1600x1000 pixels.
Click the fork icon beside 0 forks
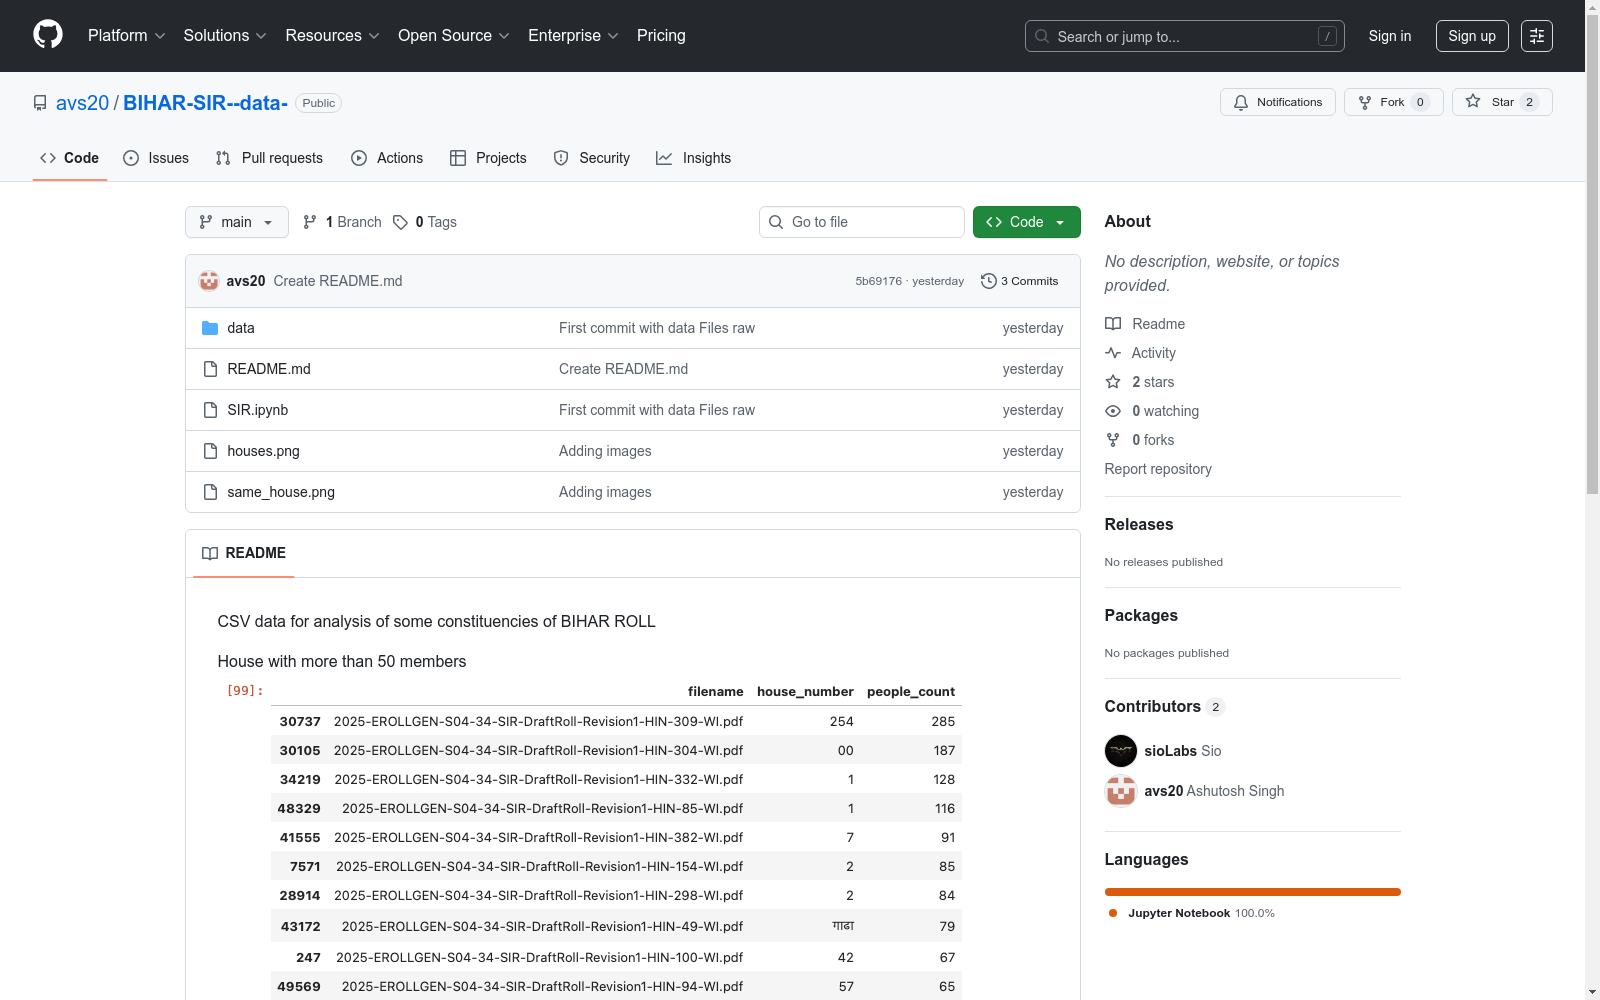[1113, 440]
